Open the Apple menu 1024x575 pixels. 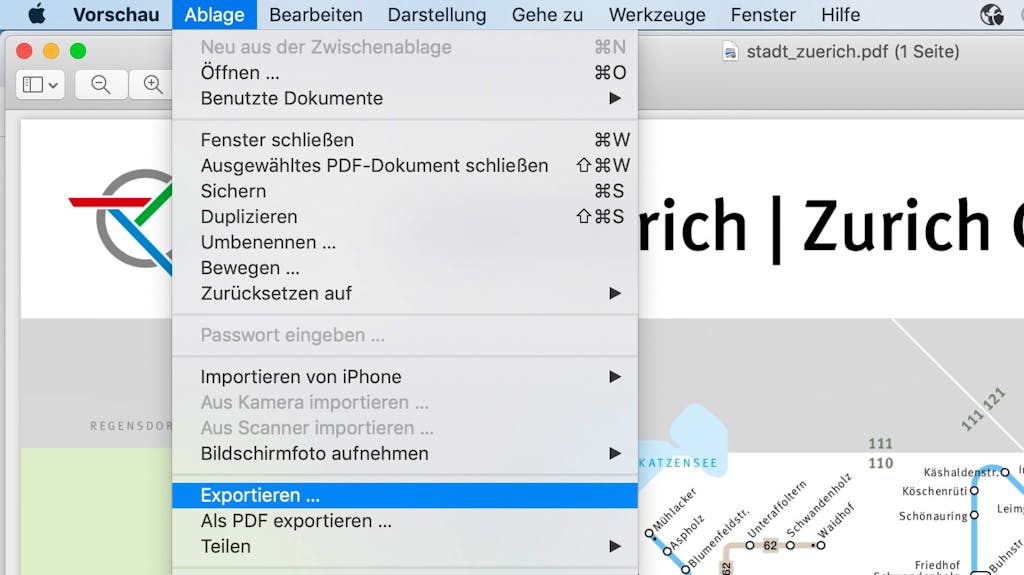(x=37, y=14)
